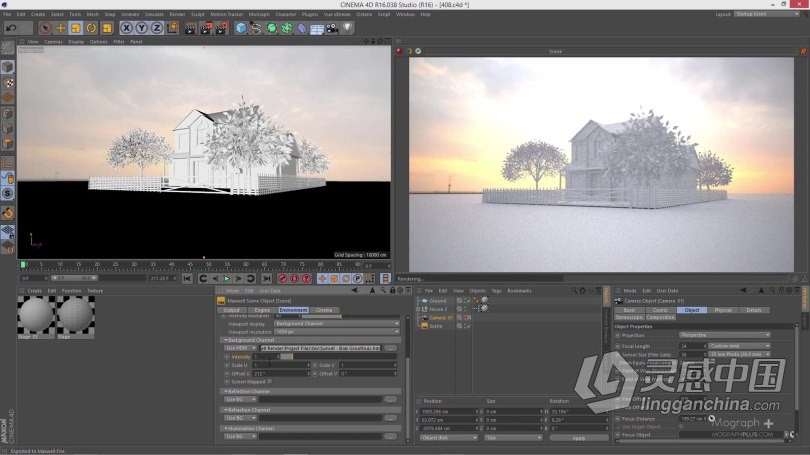Click Render to Picture Viewer icon
This screenshot has width=810, height=455.
pos(206,28)
